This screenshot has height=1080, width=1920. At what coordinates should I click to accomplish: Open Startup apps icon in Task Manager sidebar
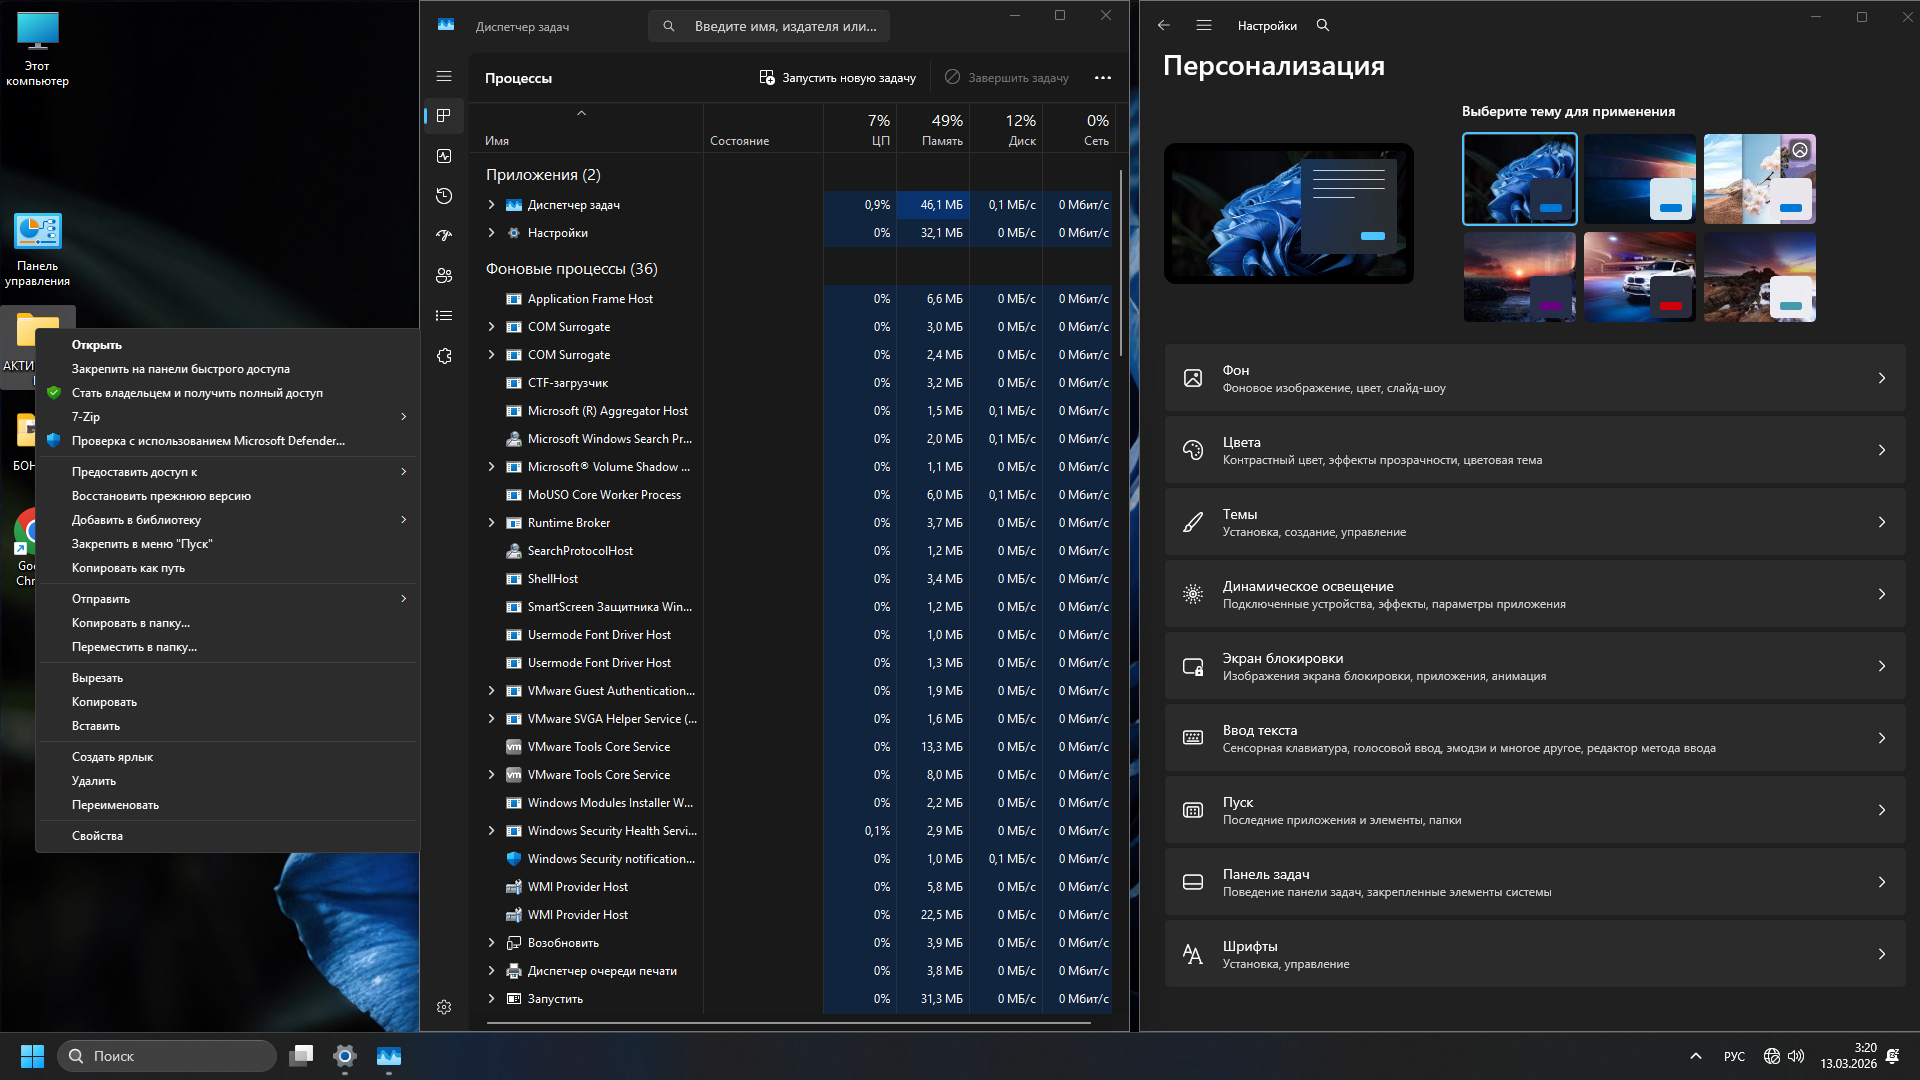[444, 236]
